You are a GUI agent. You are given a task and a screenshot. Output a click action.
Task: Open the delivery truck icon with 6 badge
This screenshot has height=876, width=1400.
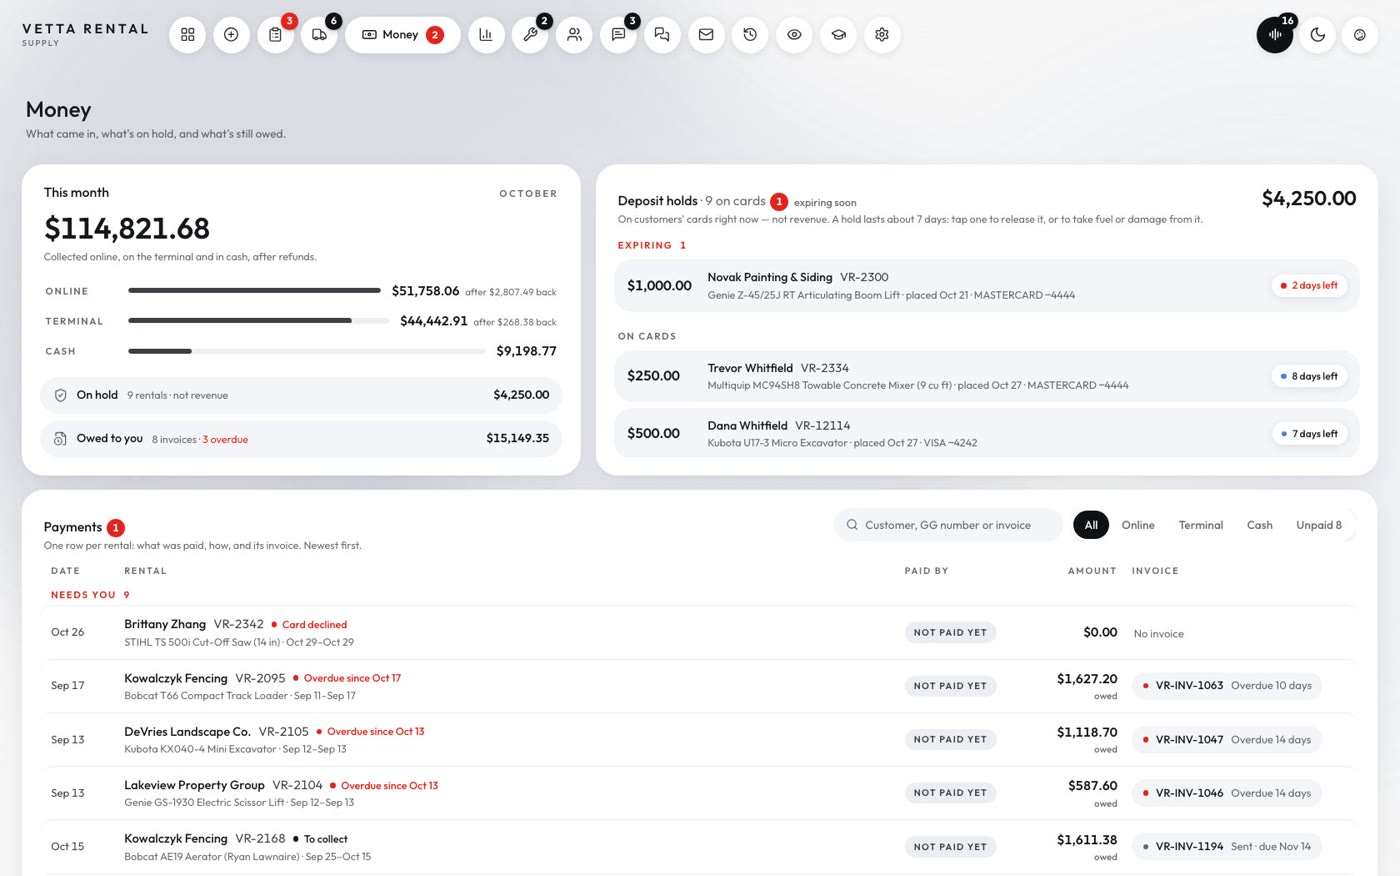point(319,35)
